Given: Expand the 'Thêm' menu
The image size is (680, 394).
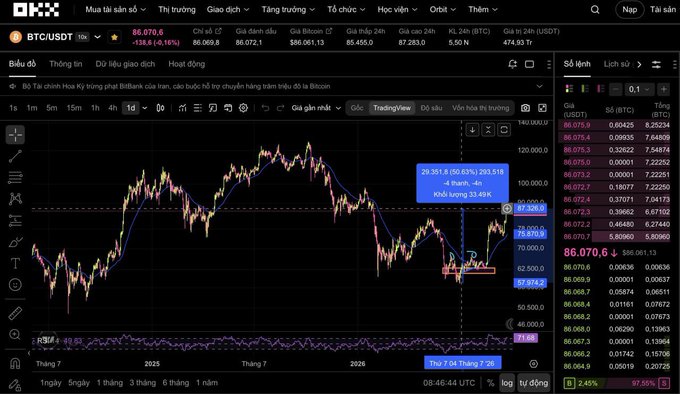Looking at the screenshot, I should click(483, 10).
